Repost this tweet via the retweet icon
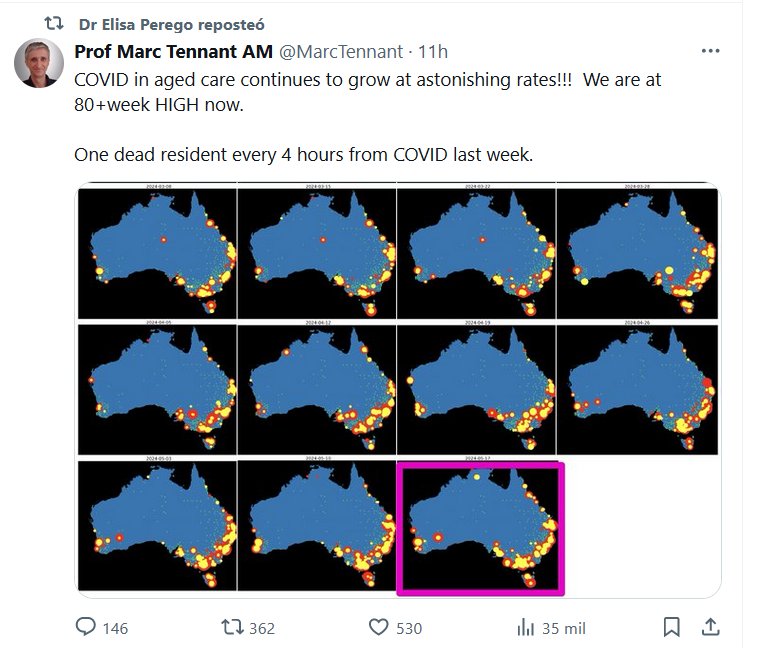The height and width of the screenshot is (648, 760). pos(232,627)
